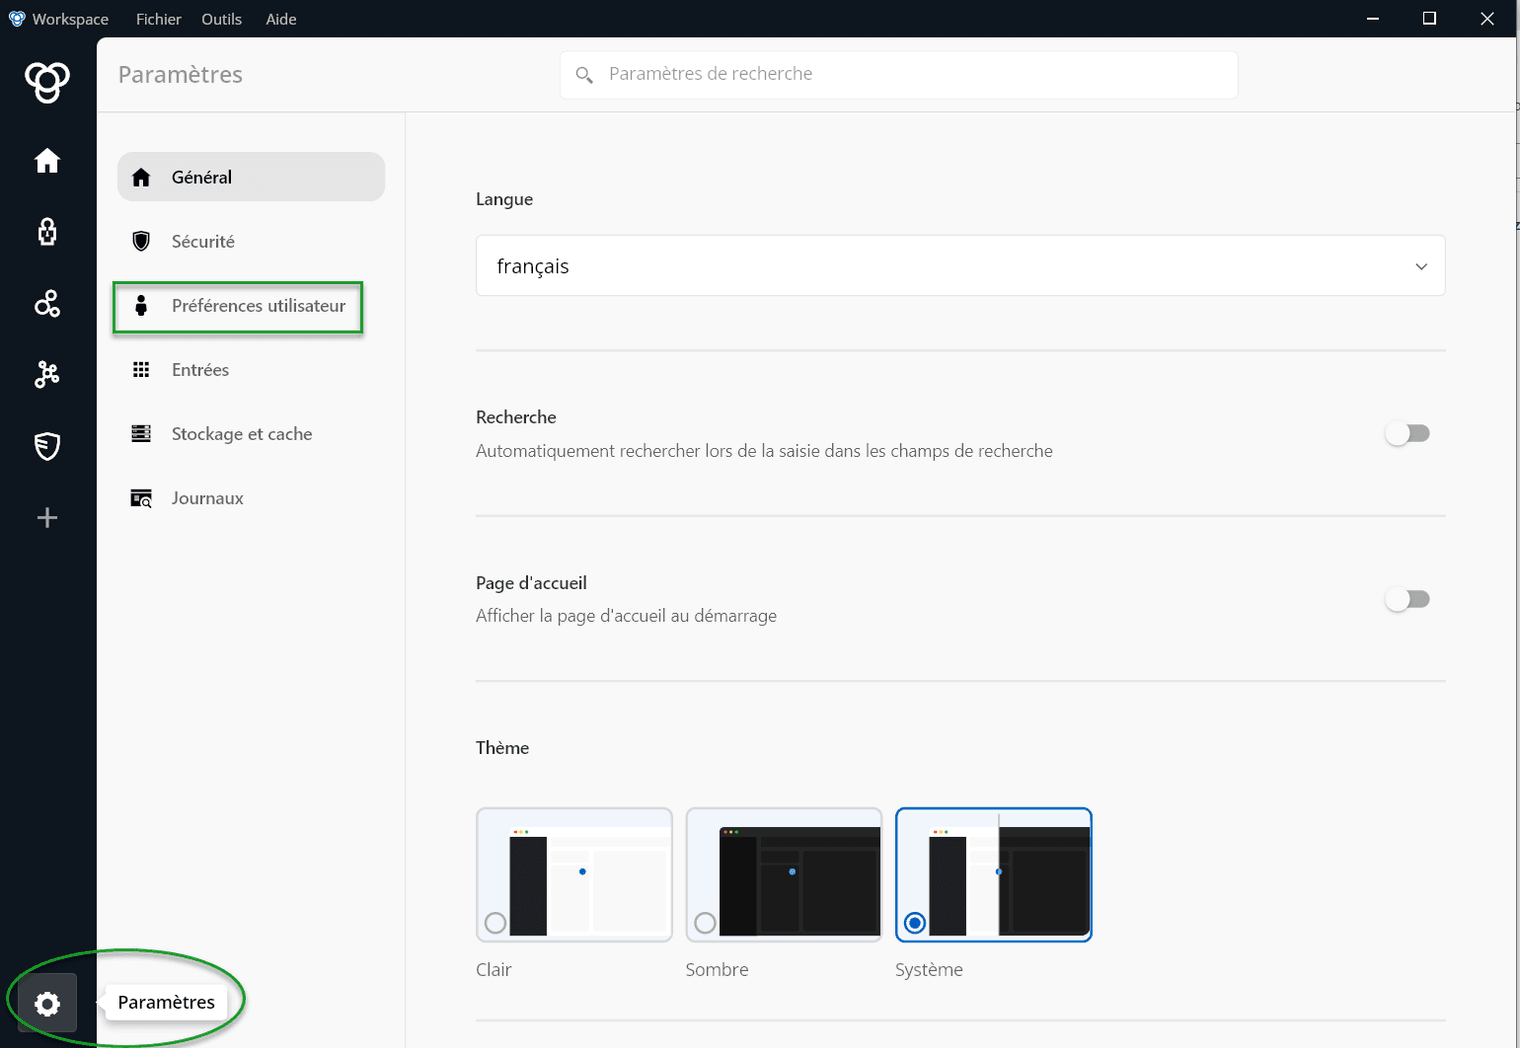The image size is (1520, 1048).
Task: Open the Aide menu
Action: (x=281, y=19)
